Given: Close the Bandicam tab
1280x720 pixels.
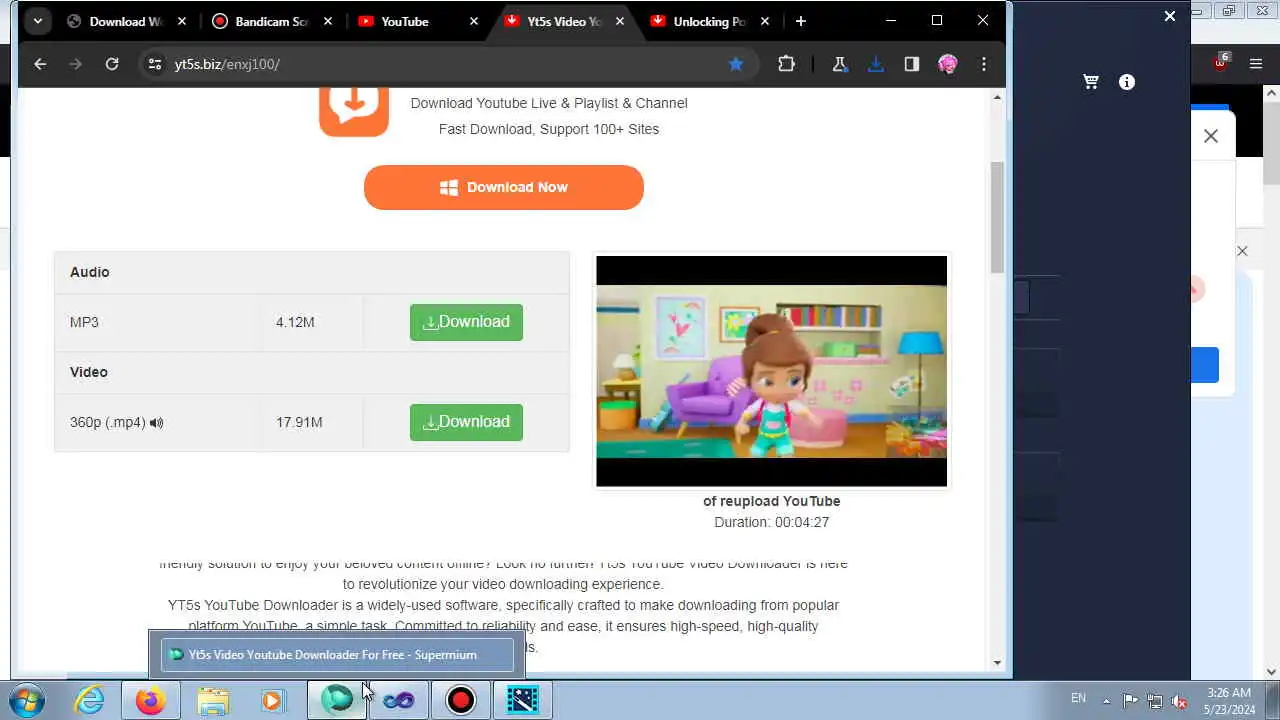Looking at the screenshot, I should click(x=328, y=21).
